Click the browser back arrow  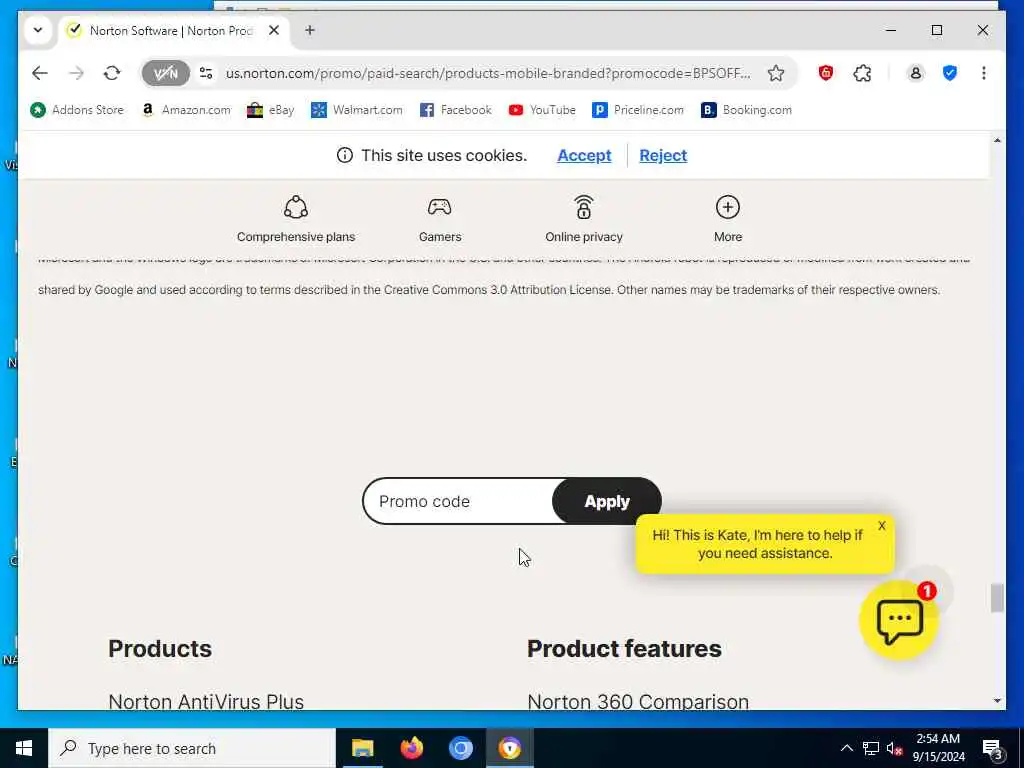coord(40,73)
